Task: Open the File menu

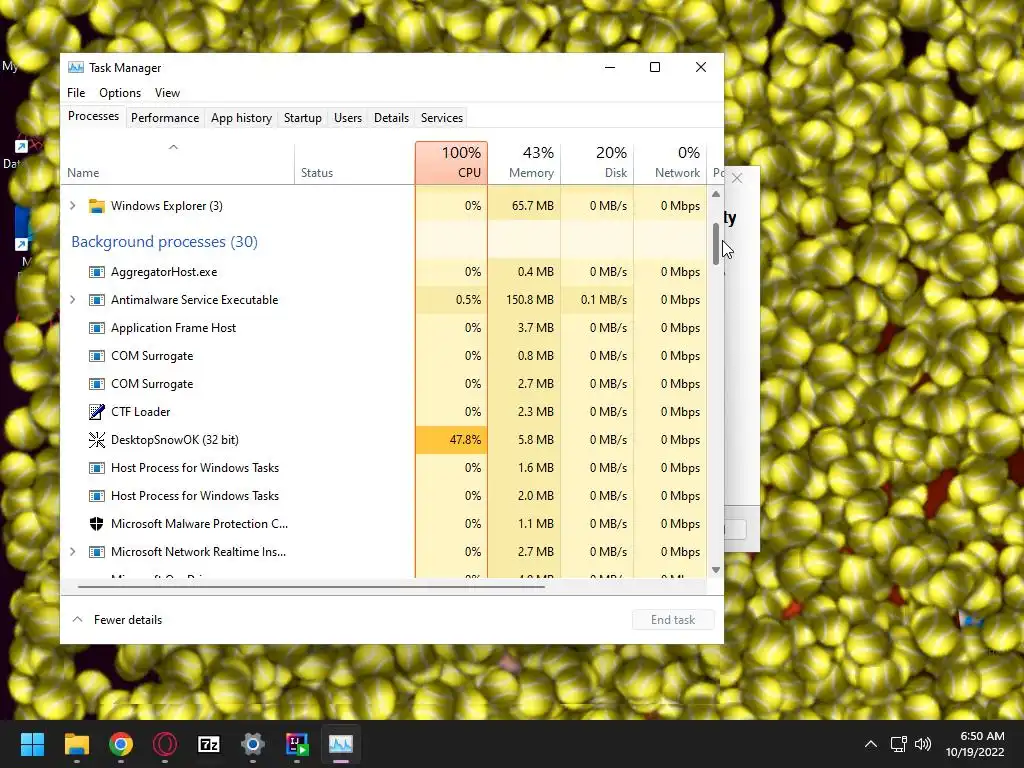Action: (76, 93)
